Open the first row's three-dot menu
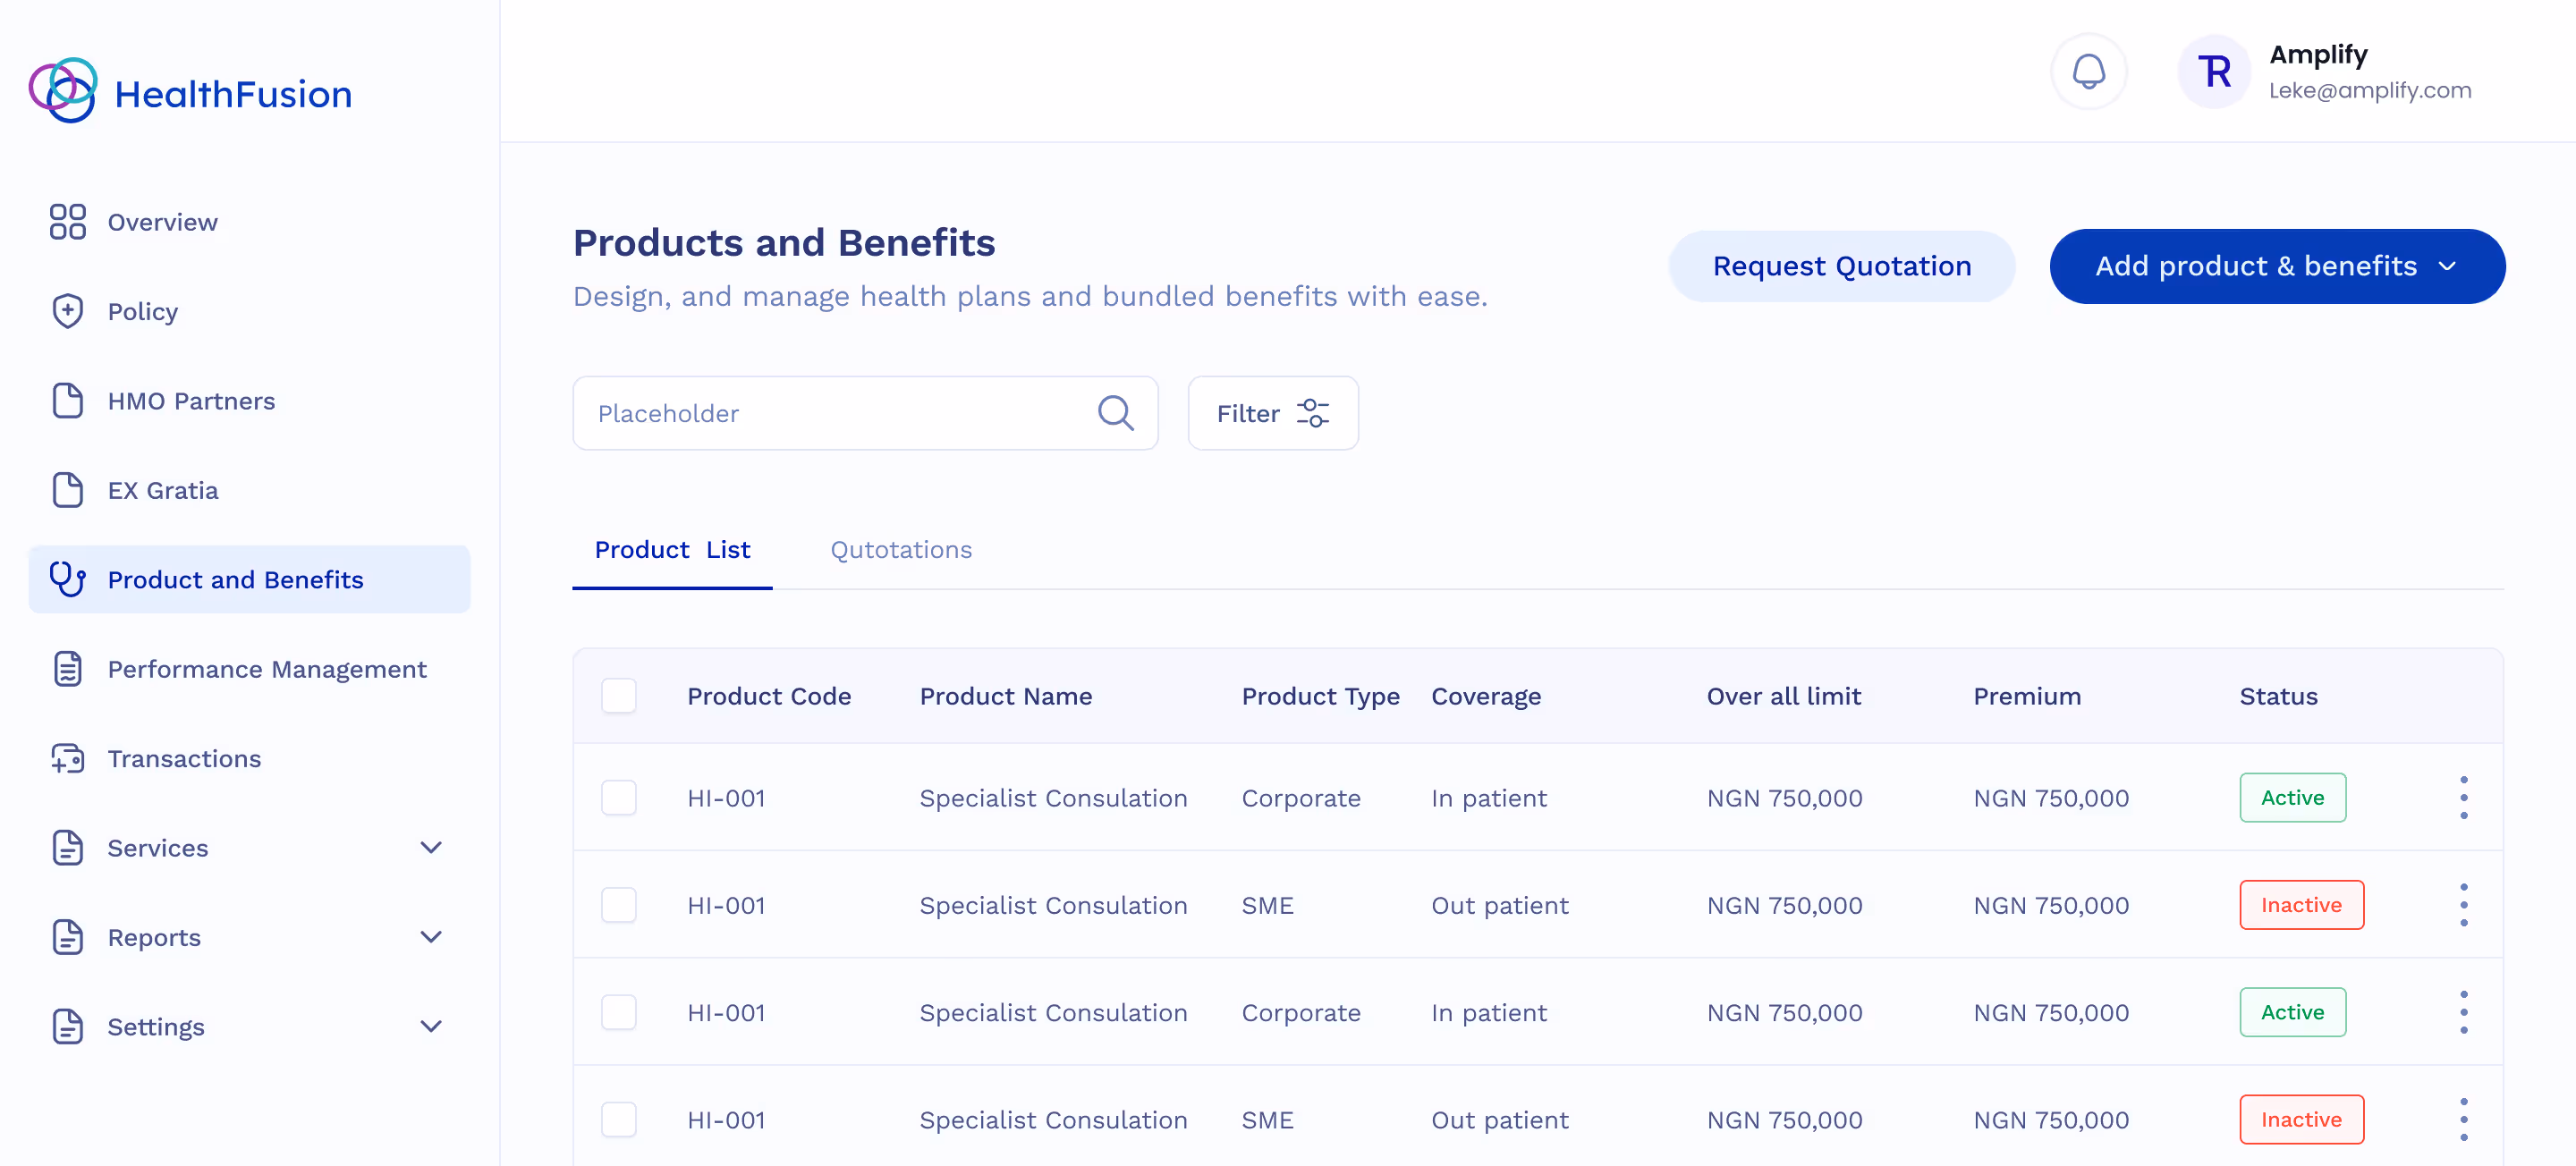The height and width of the screenshot is (1166, 2576). [x=2463, y=798]
